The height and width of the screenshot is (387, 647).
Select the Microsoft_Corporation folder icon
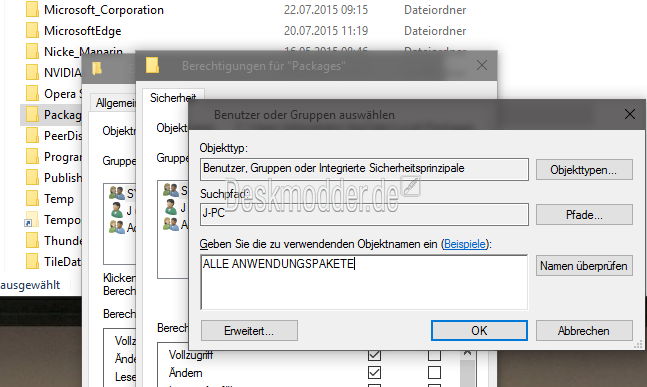(x=32, y=9)
